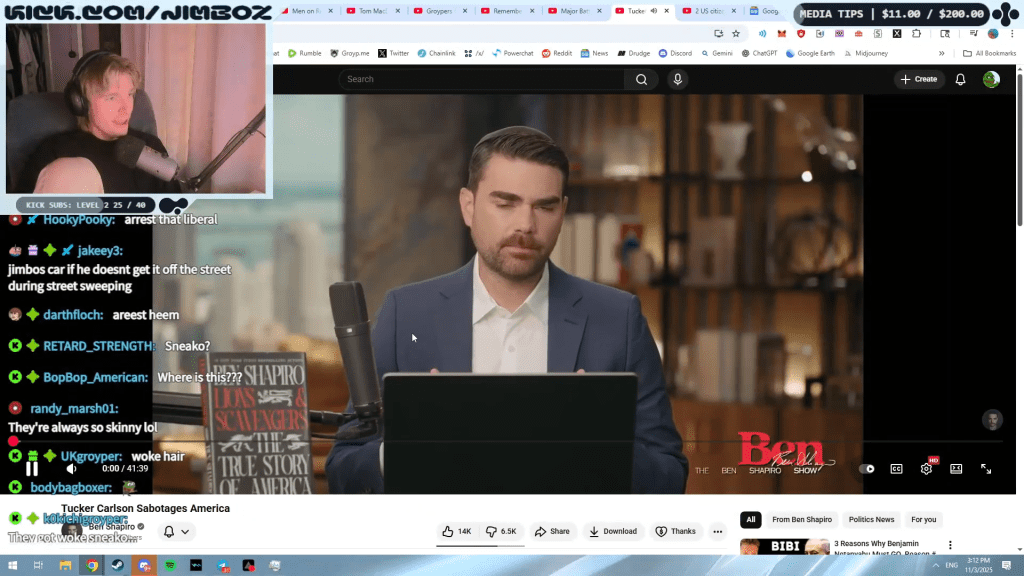
Task: Enter fullscreen on the video player
Action: [x=988, y=468]
